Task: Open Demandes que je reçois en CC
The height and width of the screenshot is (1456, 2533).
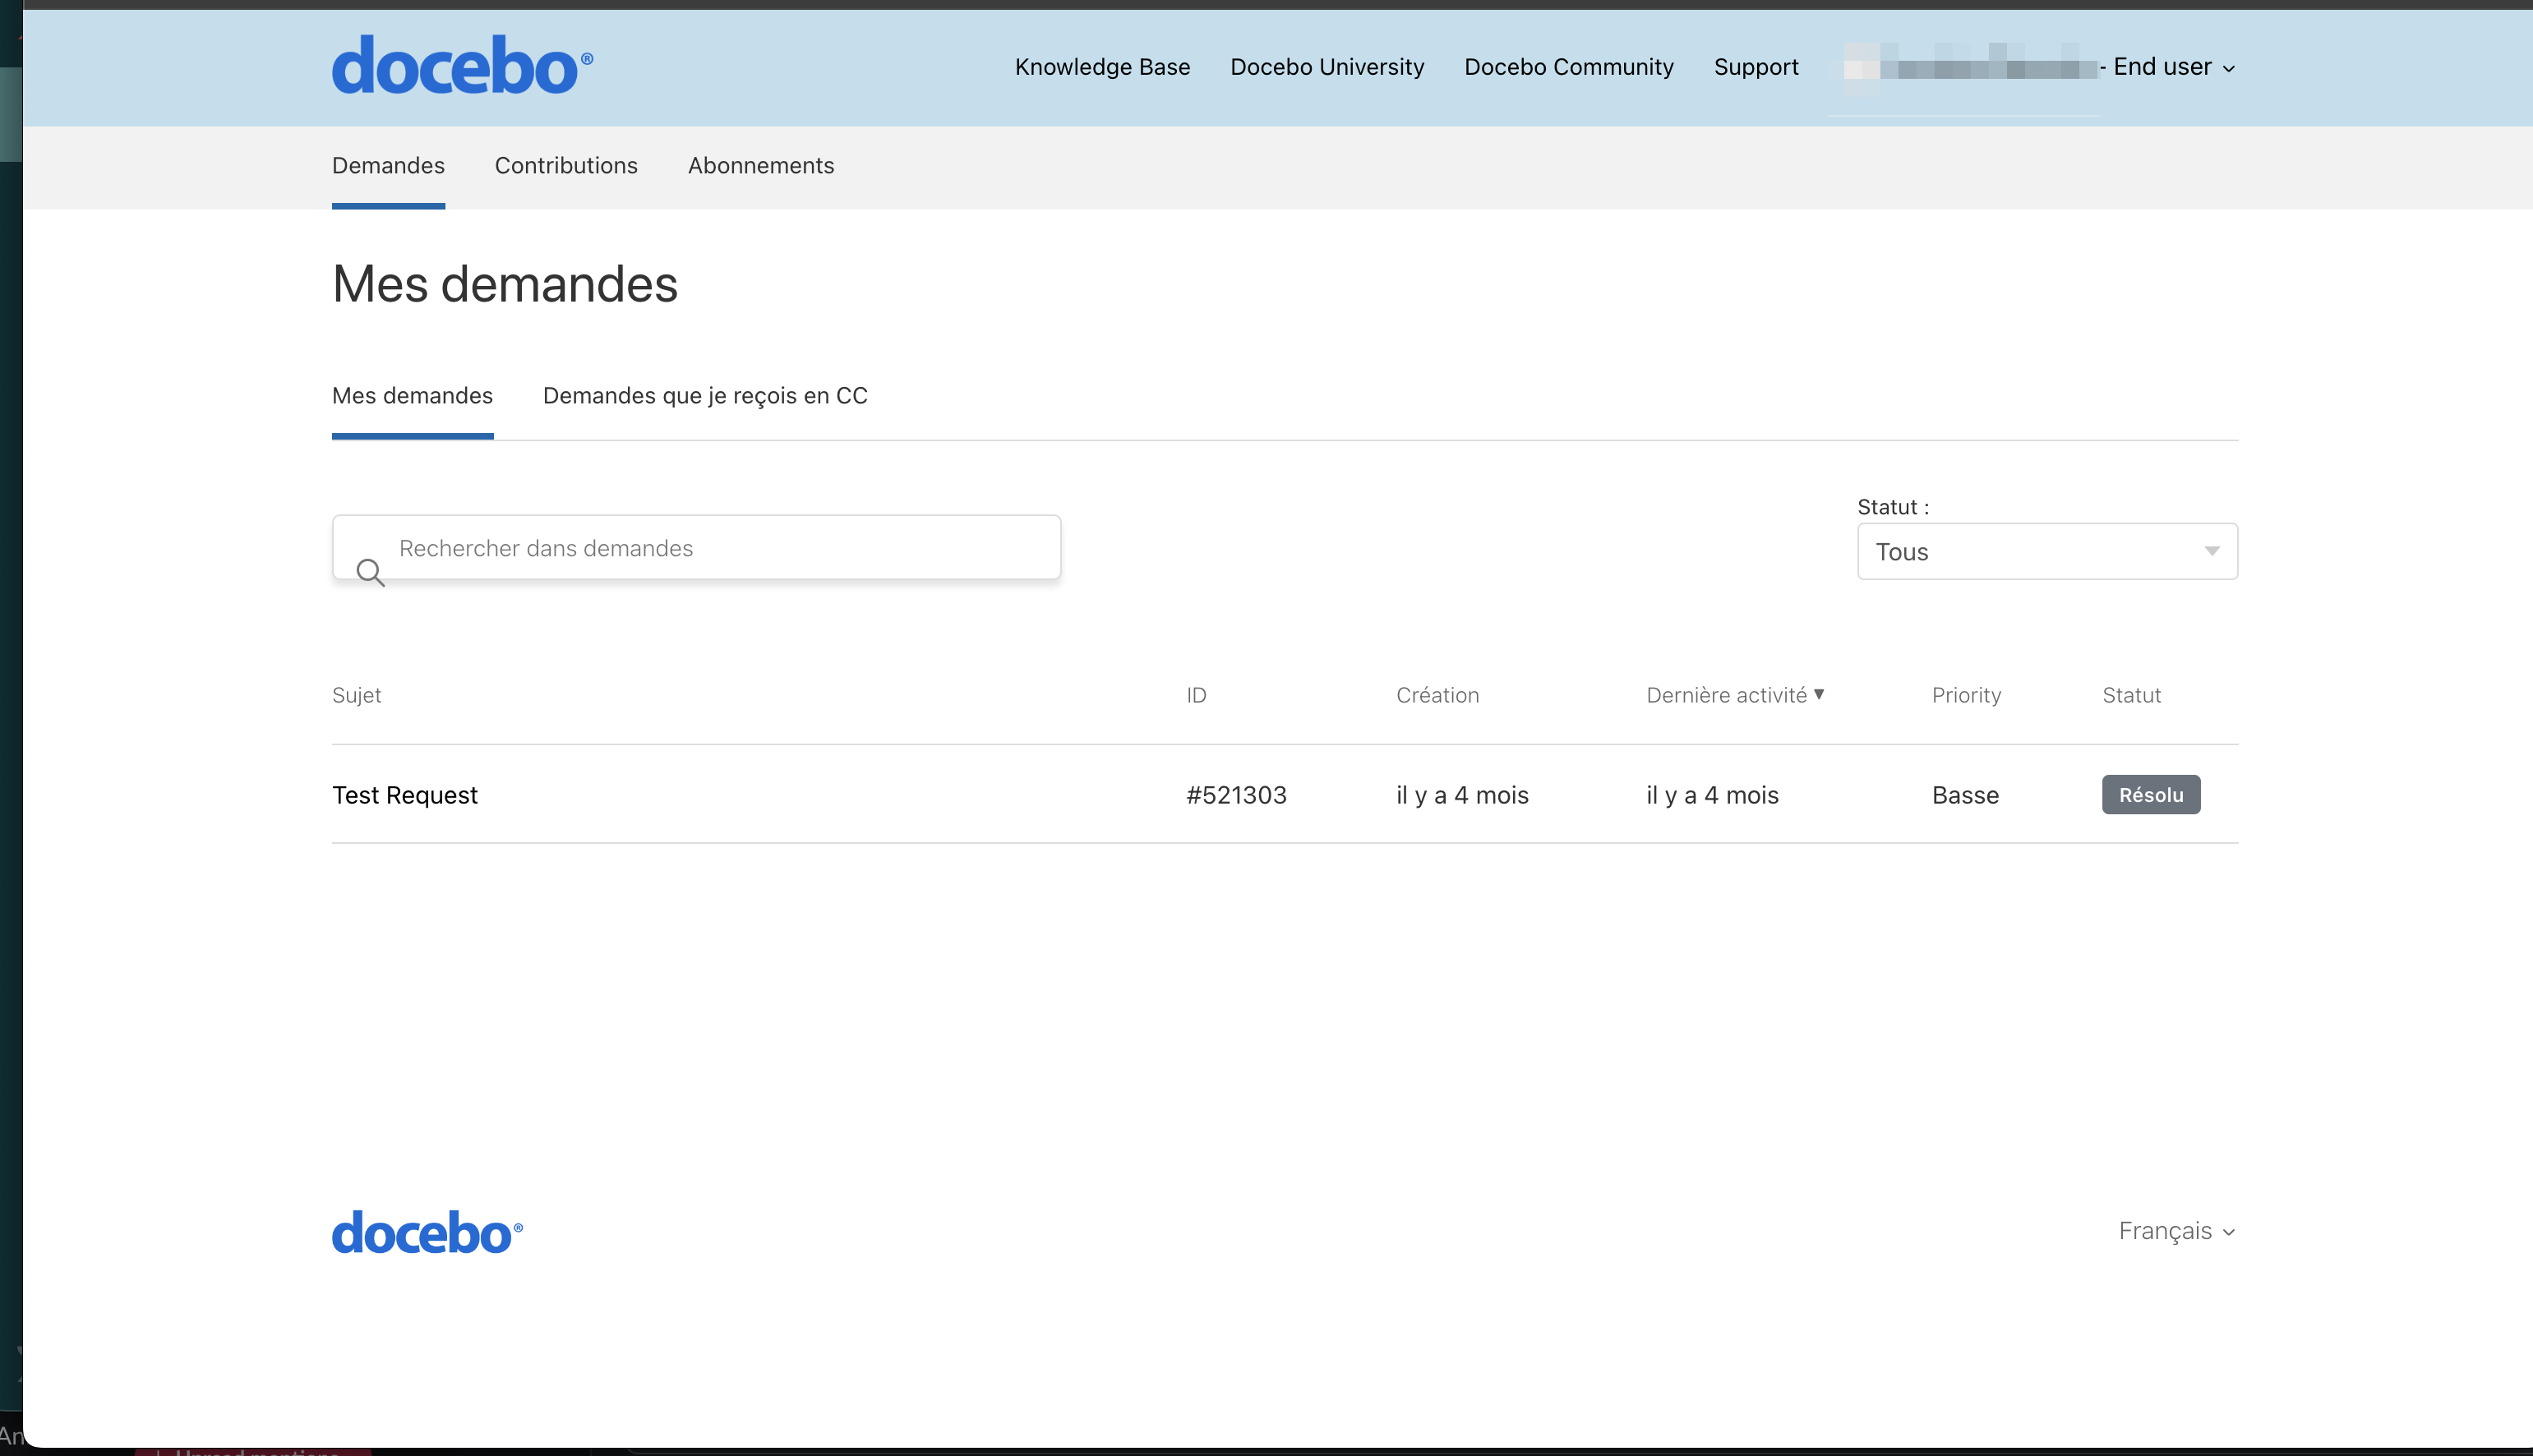Action: tap(705, 396)
